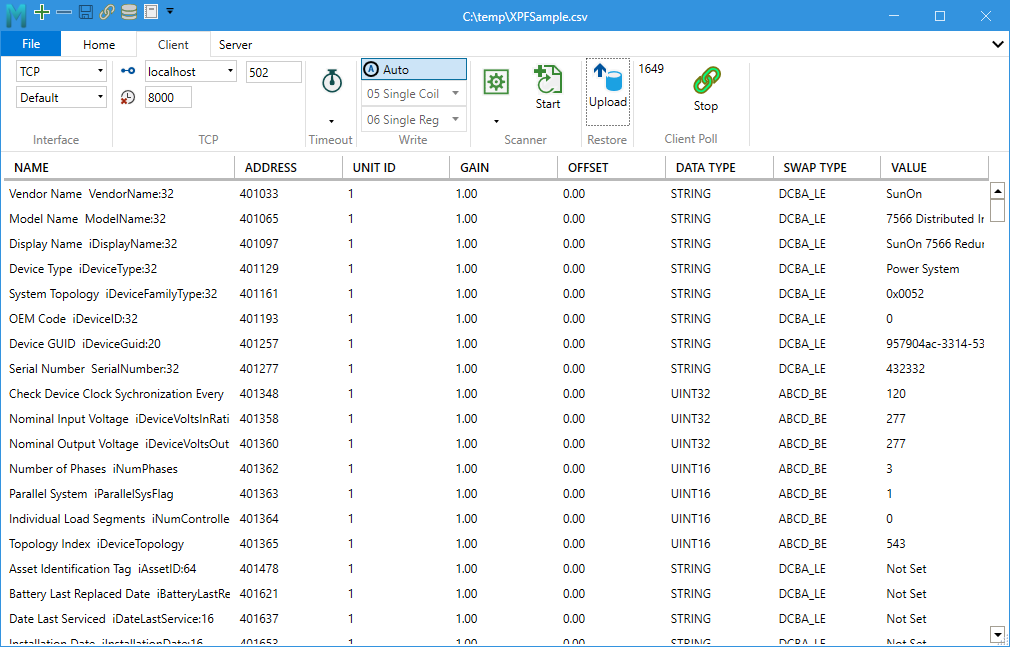Click the database stack icon in title bar
Viewport: 1010px width, 647px height.
(129, 12)
